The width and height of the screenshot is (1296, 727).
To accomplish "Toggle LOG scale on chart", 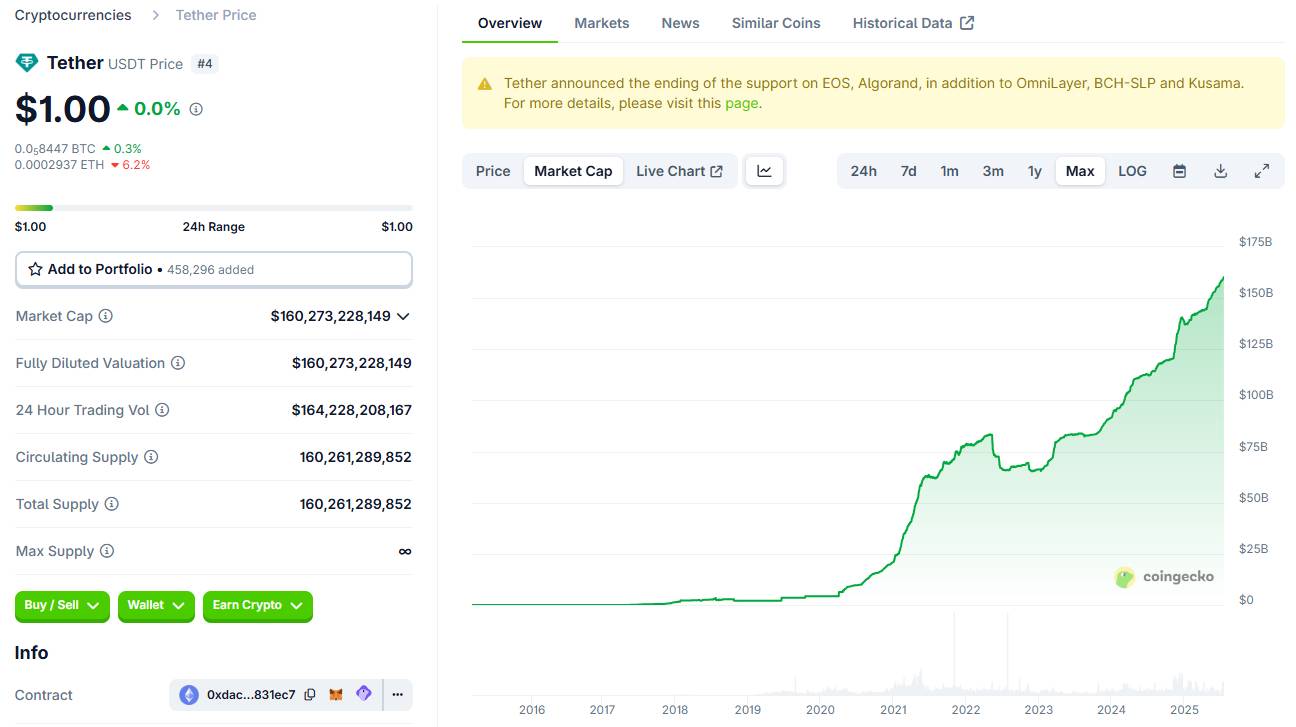I will click(1132, 171).
